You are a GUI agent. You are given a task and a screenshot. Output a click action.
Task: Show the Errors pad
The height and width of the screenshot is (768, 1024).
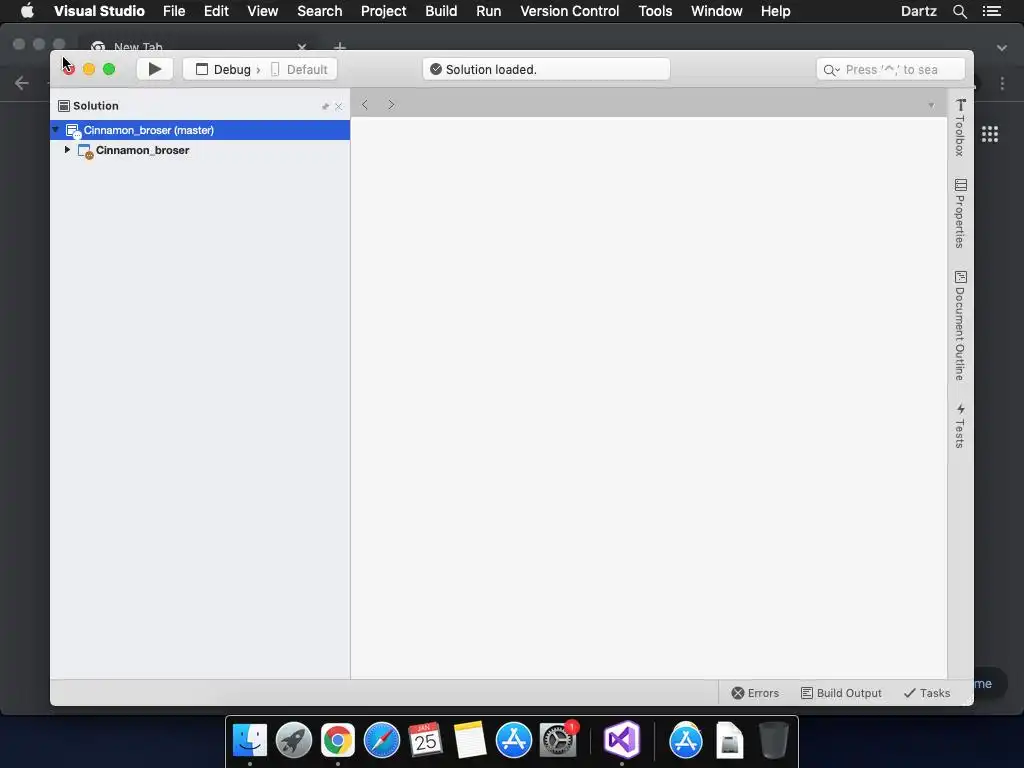755,693
